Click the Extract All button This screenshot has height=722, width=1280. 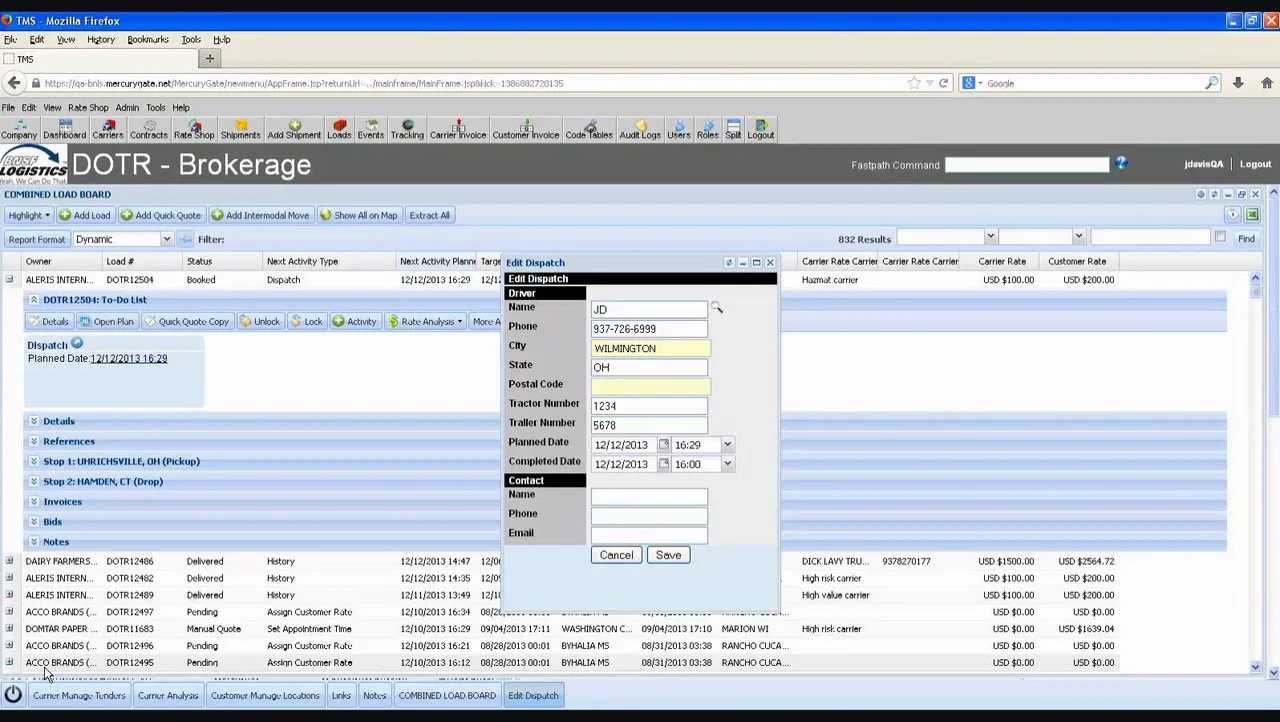tap(430, 215)
